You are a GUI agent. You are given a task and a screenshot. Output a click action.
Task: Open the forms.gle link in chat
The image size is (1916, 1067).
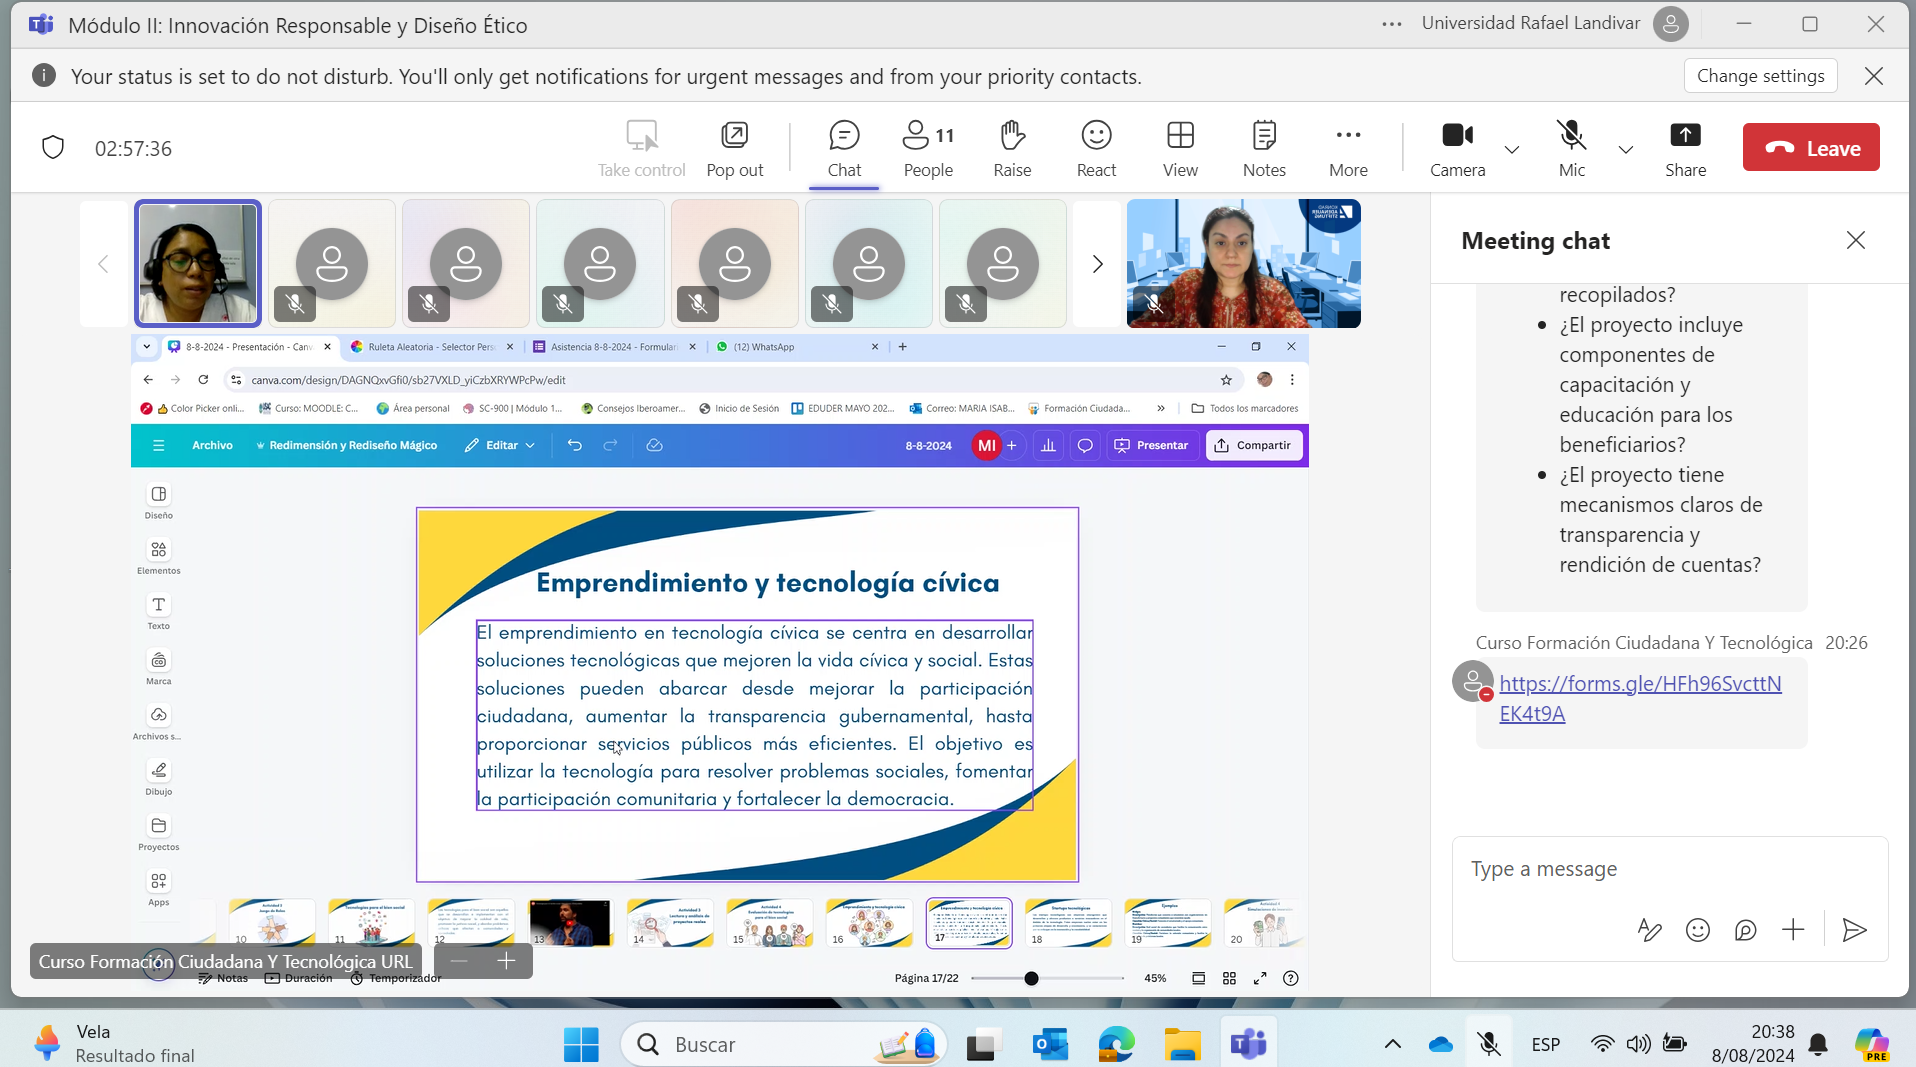click(x=1640, y=698)
